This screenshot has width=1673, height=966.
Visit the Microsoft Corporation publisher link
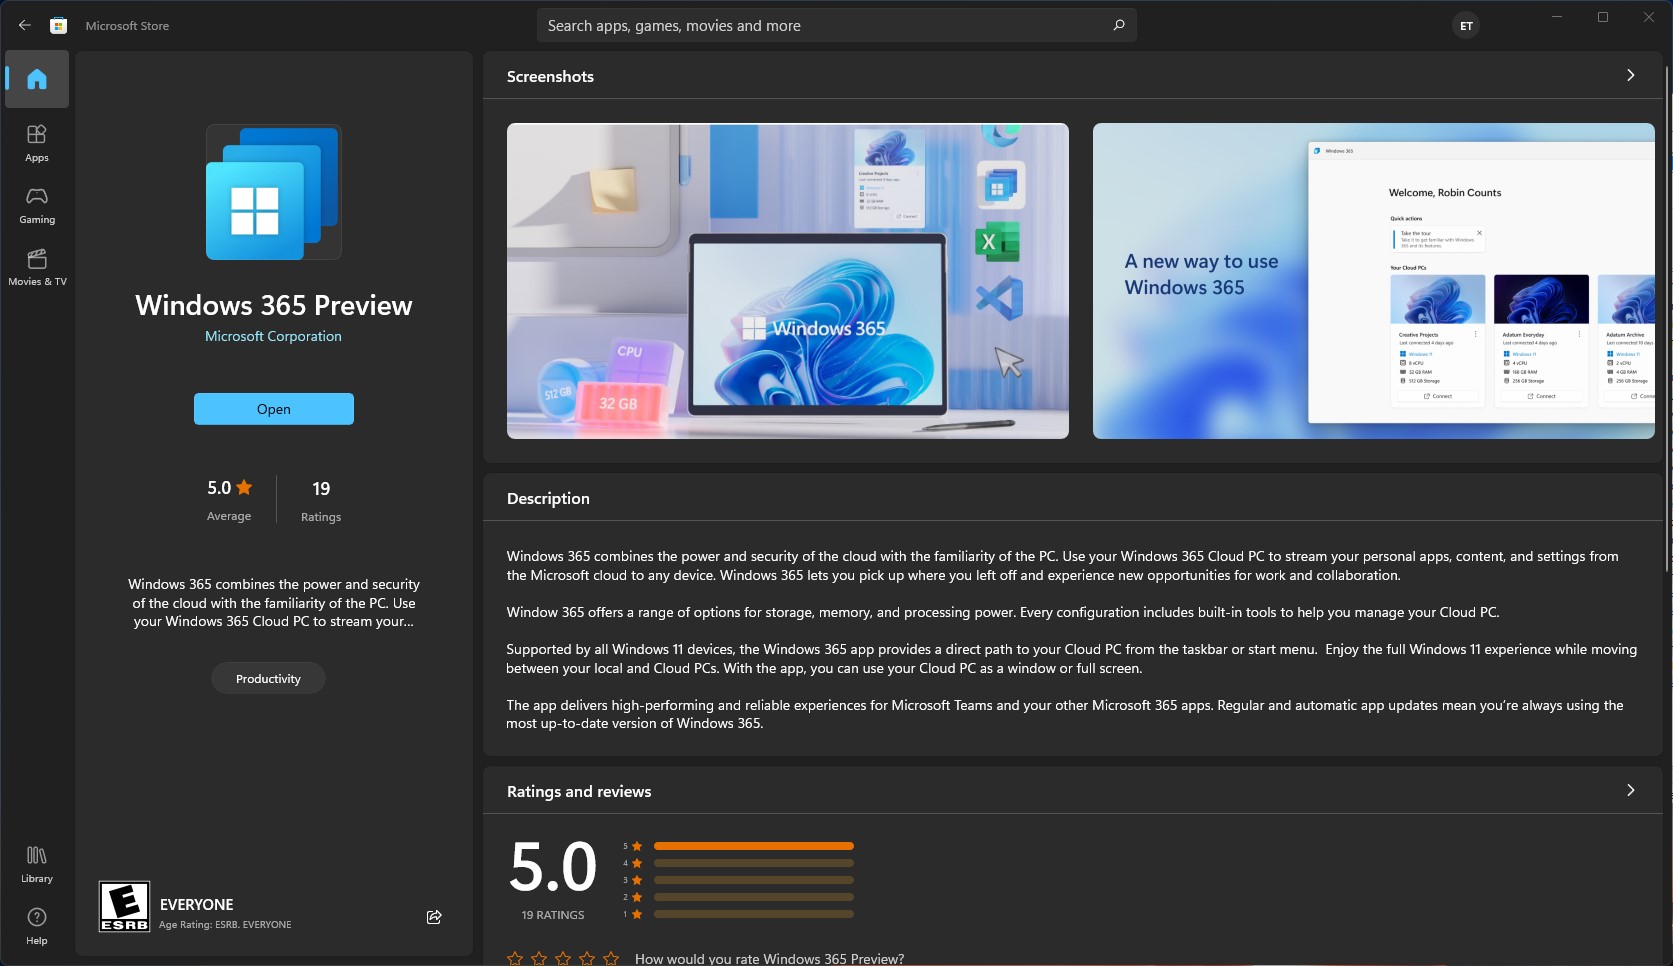273,336
